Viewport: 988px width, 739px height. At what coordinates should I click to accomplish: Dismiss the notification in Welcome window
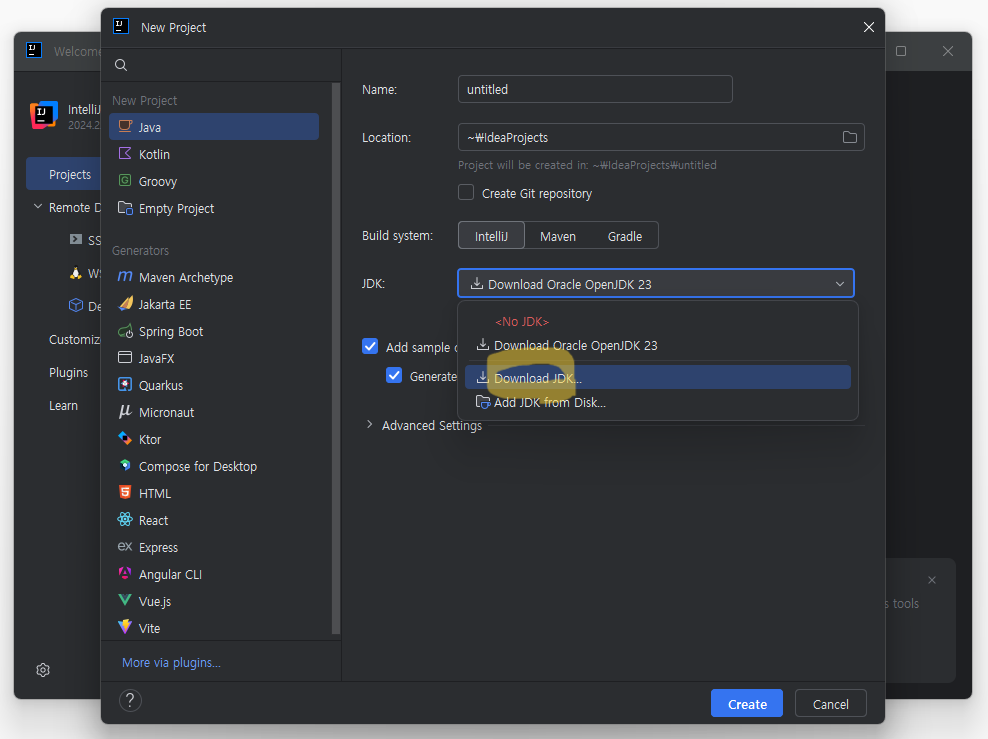pos(932,580)
